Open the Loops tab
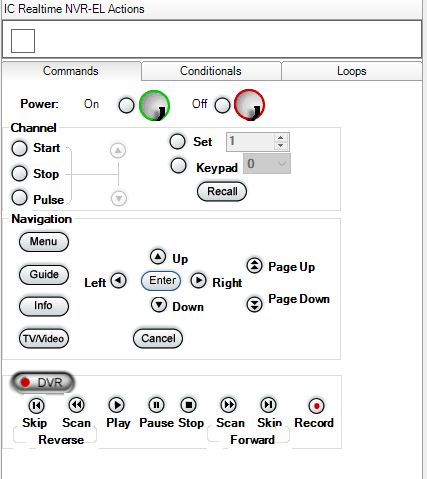The image size is (427, 479). coord(352,71)
